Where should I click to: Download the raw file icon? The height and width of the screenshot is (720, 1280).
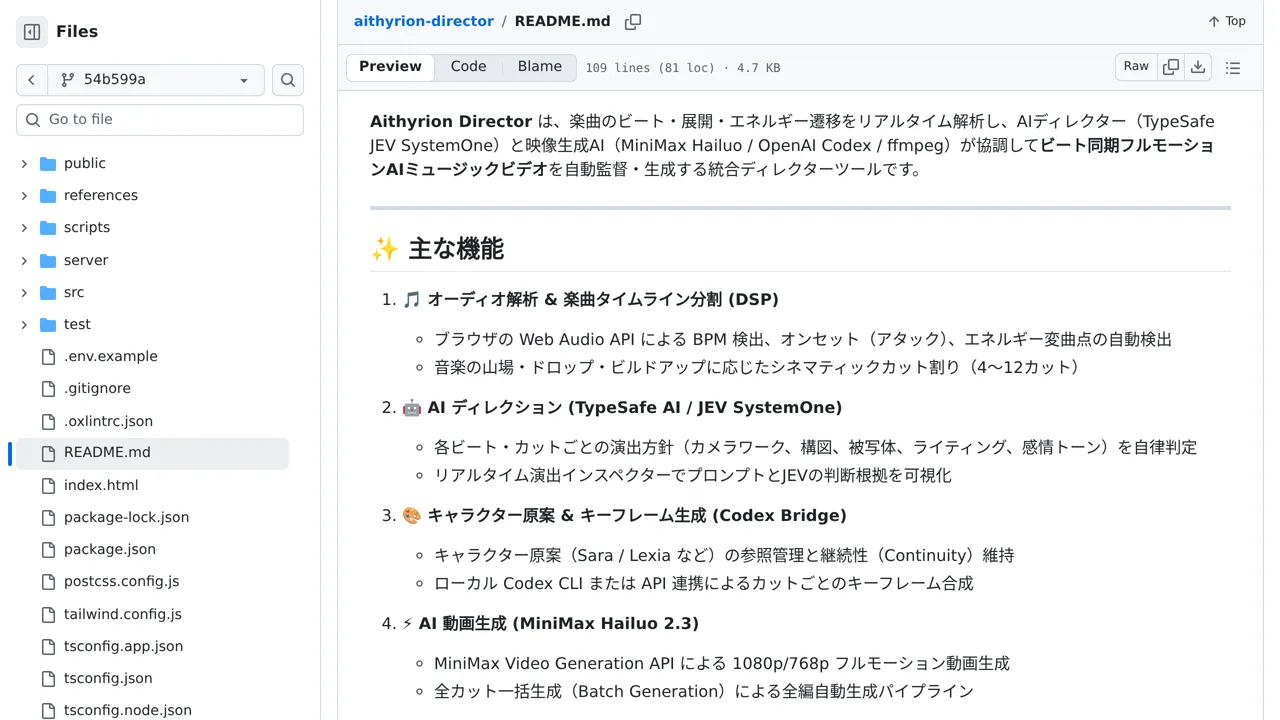1198,67
